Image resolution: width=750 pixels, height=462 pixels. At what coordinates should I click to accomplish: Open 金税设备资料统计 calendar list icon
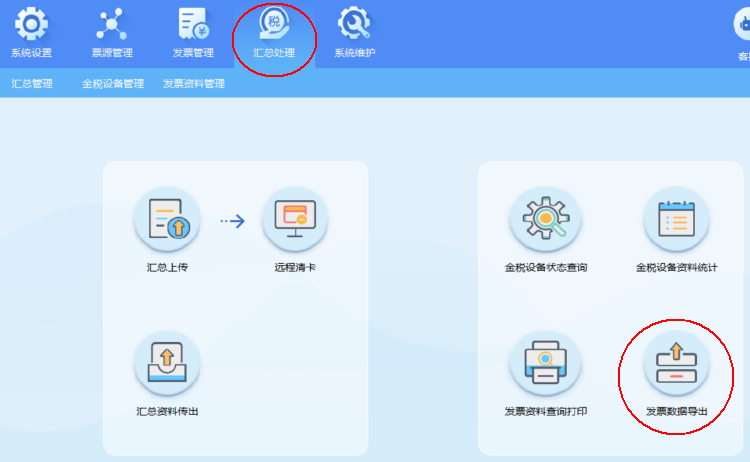(676, 220)
